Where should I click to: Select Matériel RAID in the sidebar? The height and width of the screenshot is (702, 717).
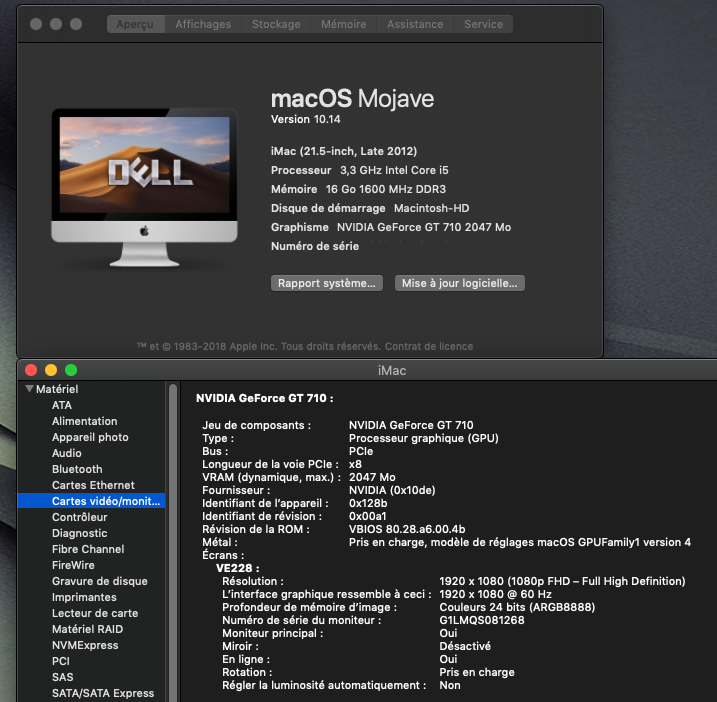pyautogui.click(x=87, y=629)
